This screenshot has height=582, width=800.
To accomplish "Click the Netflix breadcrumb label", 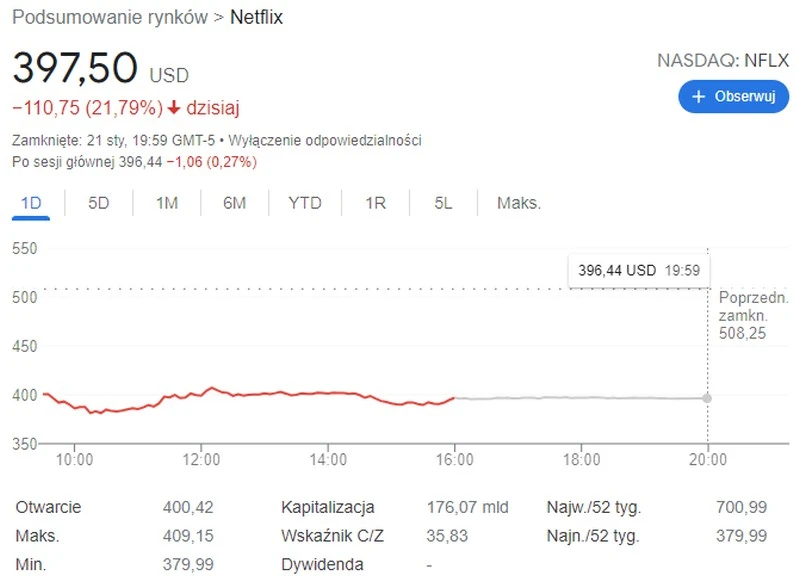I will [257, 17].
